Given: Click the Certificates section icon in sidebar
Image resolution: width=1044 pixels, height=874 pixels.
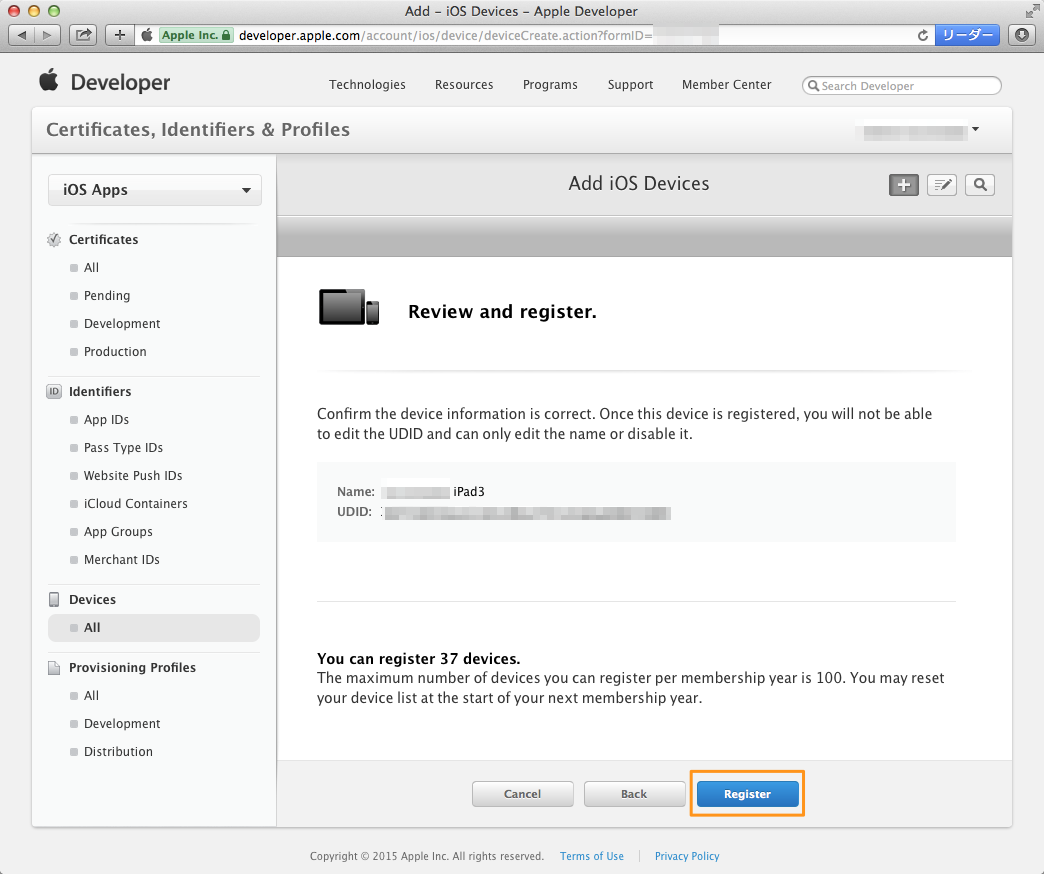Looking at the screenshot, I should 53,239.
